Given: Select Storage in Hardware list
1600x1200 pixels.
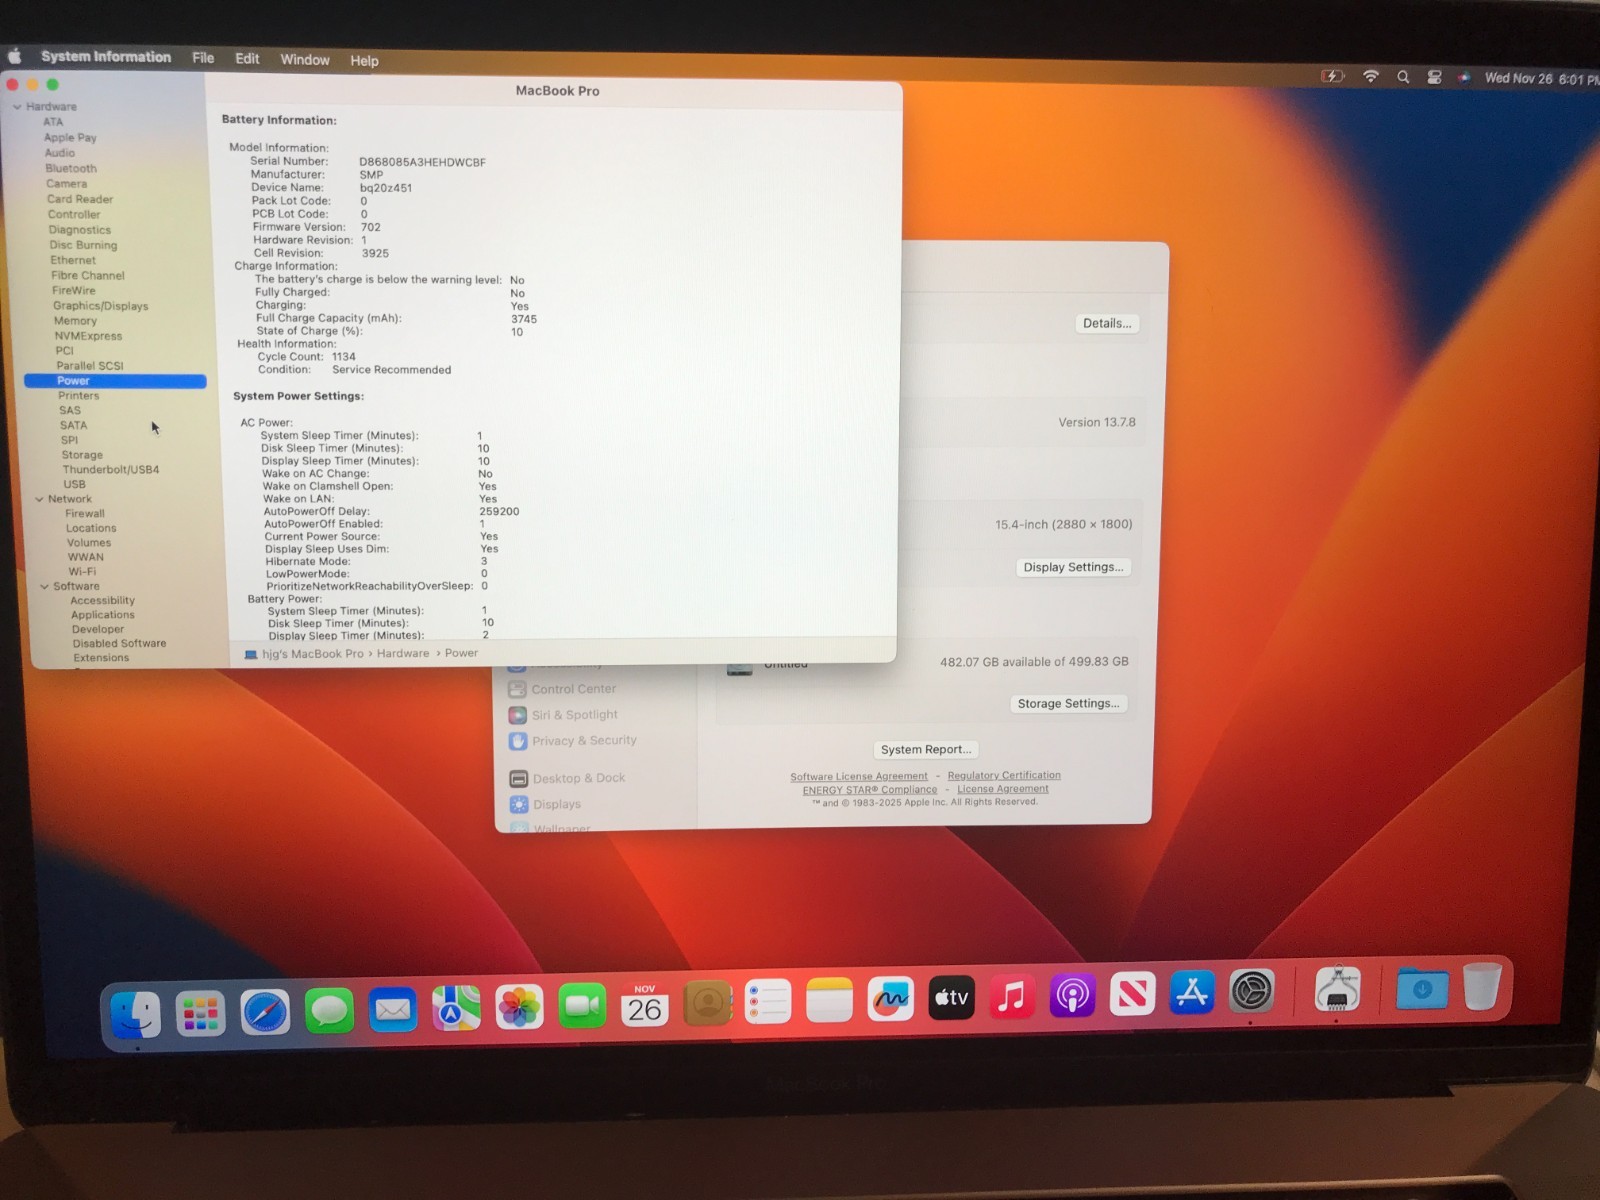Looking at the screenshot, I should click(x=82, y=455).
